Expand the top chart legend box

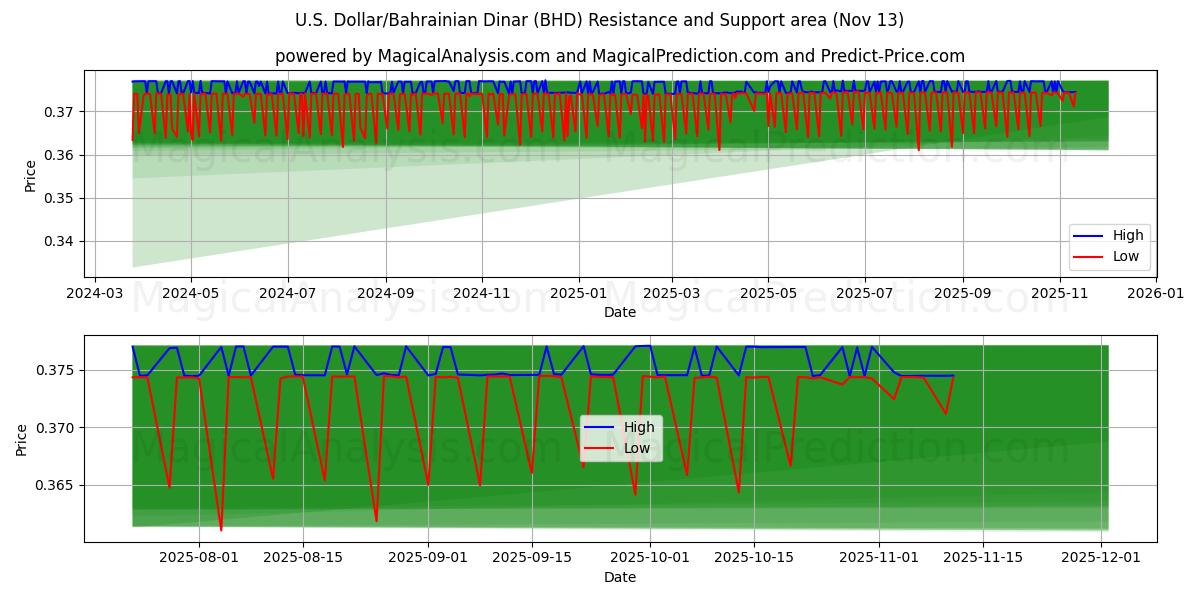click(1110, 245)
